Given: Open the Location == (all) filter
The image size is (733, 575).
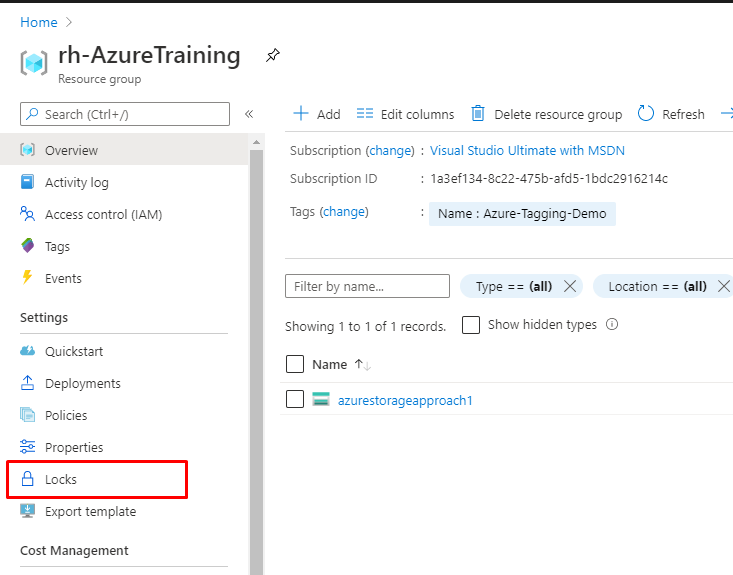Looking at the screenshot, I should tap(657, 286).
